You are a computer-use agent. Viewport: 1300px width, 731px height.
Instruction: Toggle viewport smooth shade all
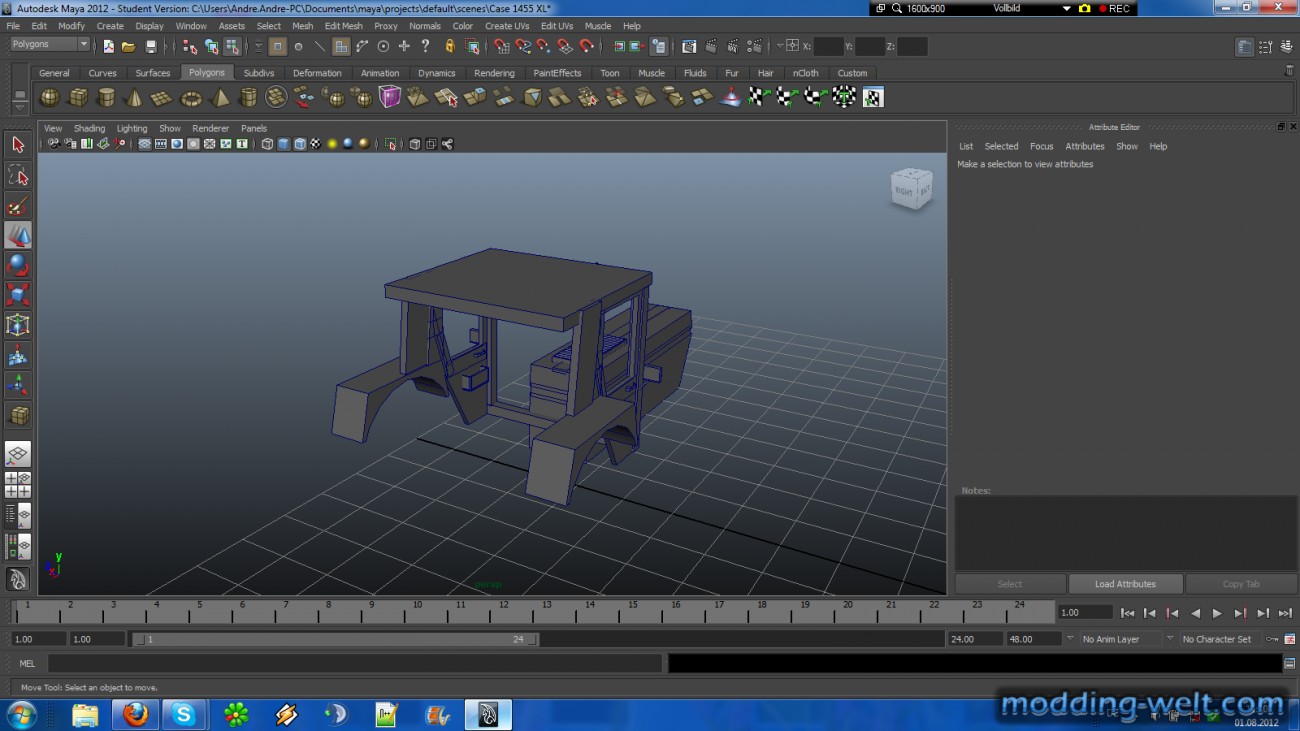click(284, 144)
